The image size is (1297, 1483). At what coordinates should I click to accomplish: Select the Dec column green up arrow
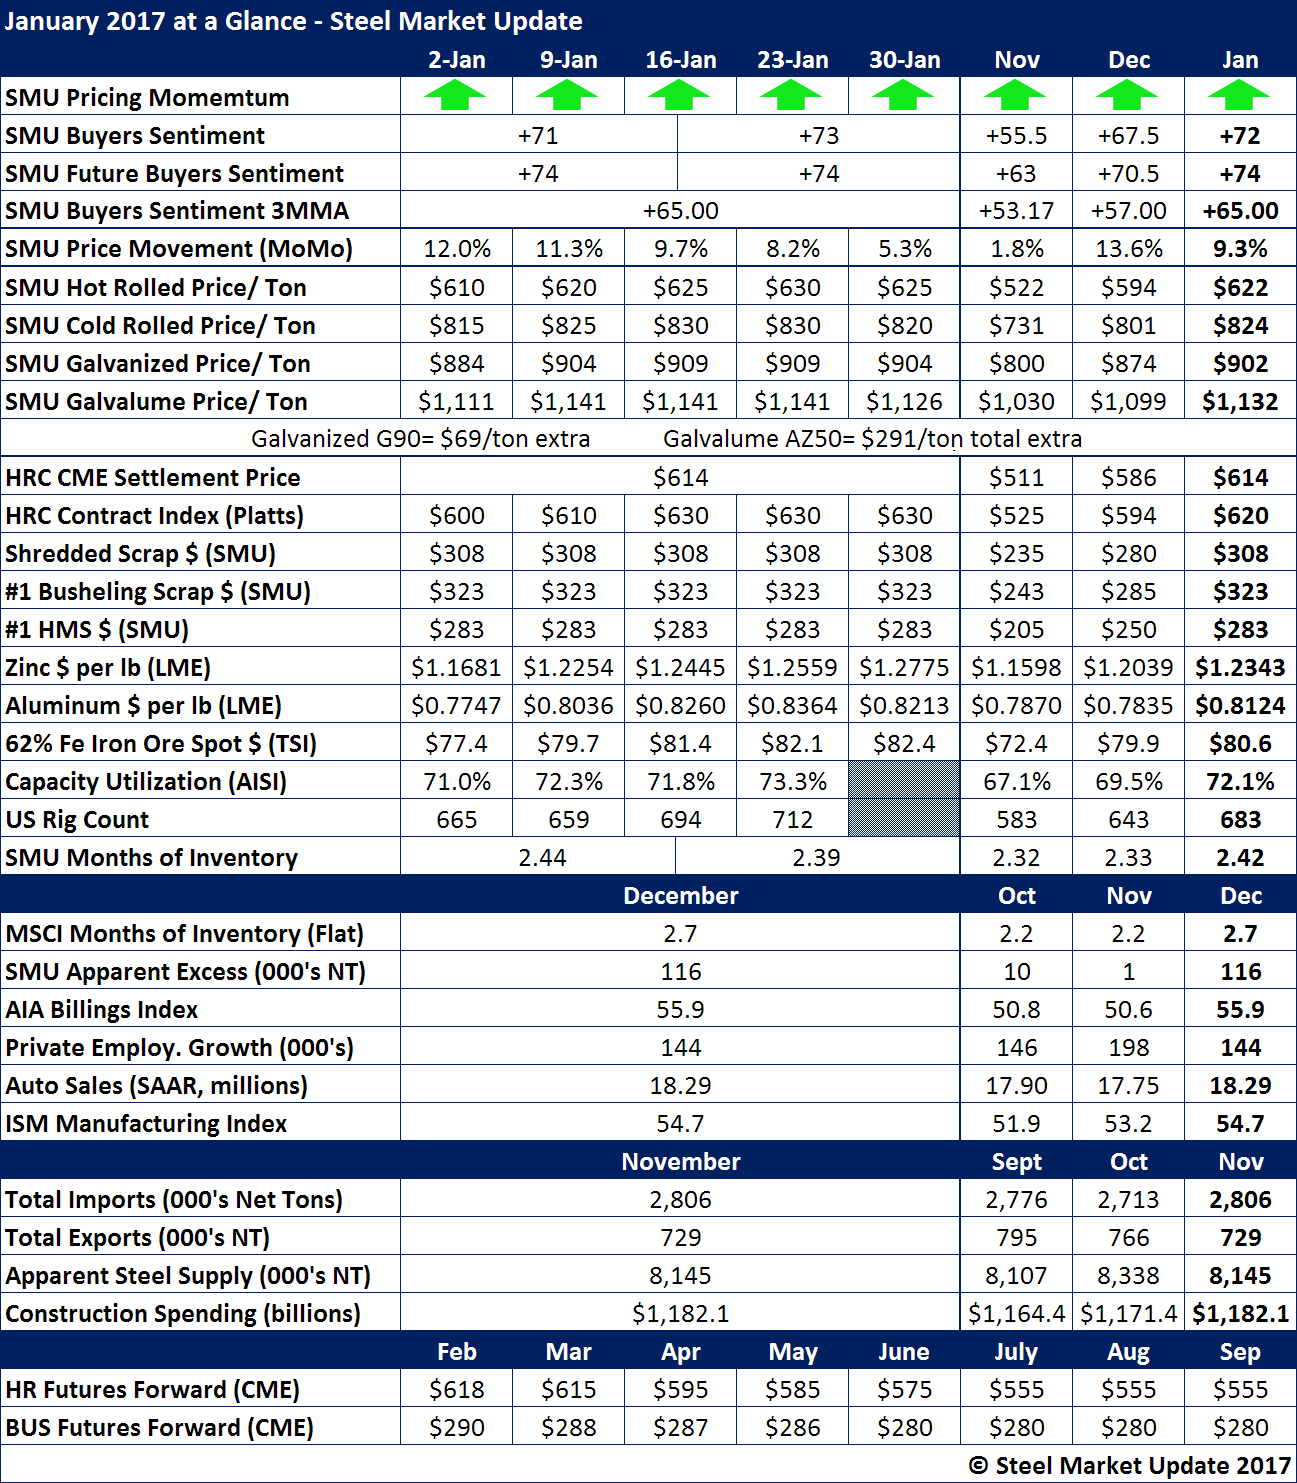tap(1127, 97)
